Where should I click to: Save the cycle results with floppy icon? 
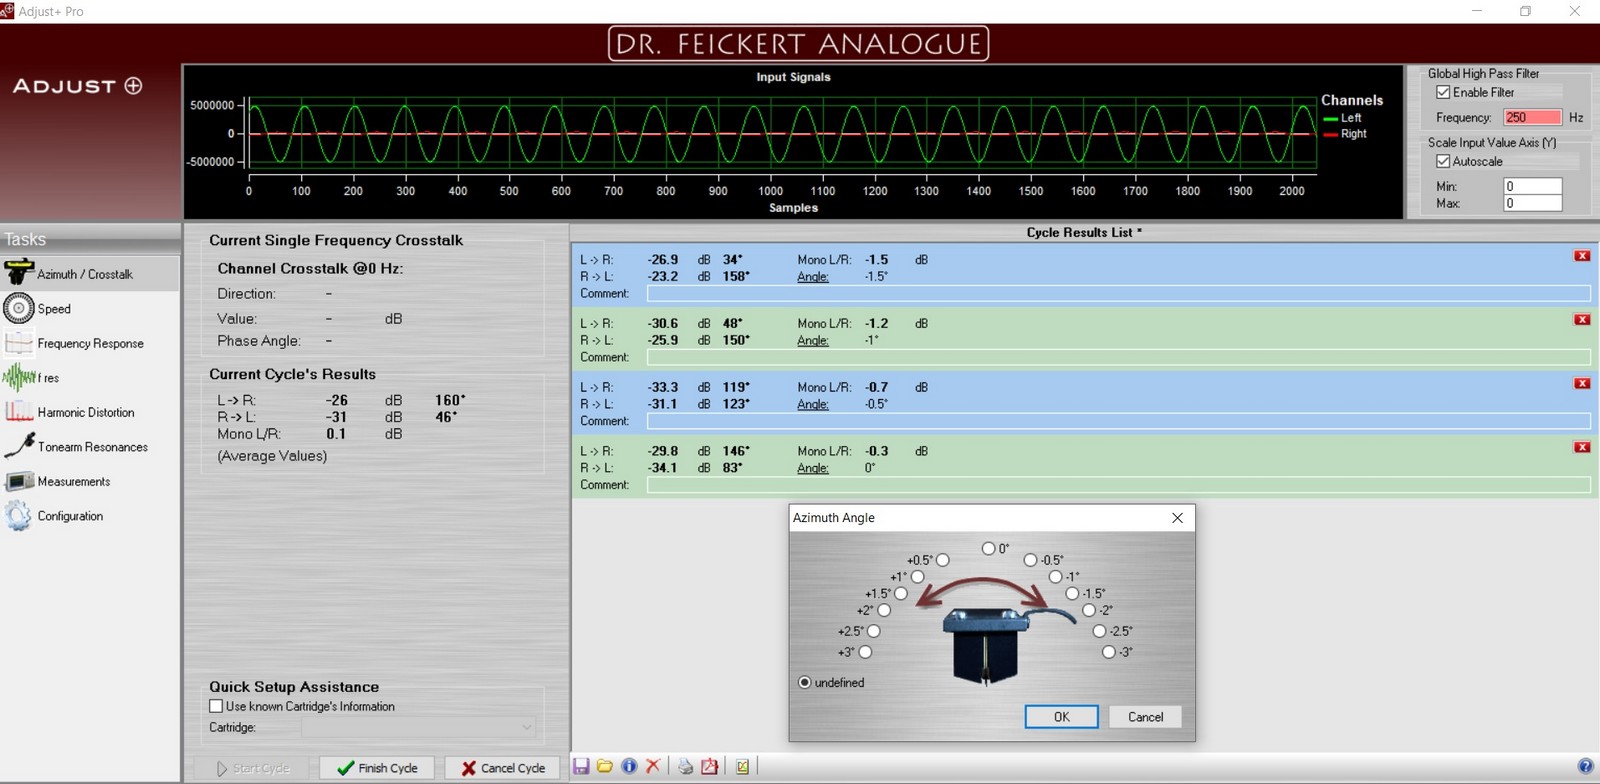580,766
